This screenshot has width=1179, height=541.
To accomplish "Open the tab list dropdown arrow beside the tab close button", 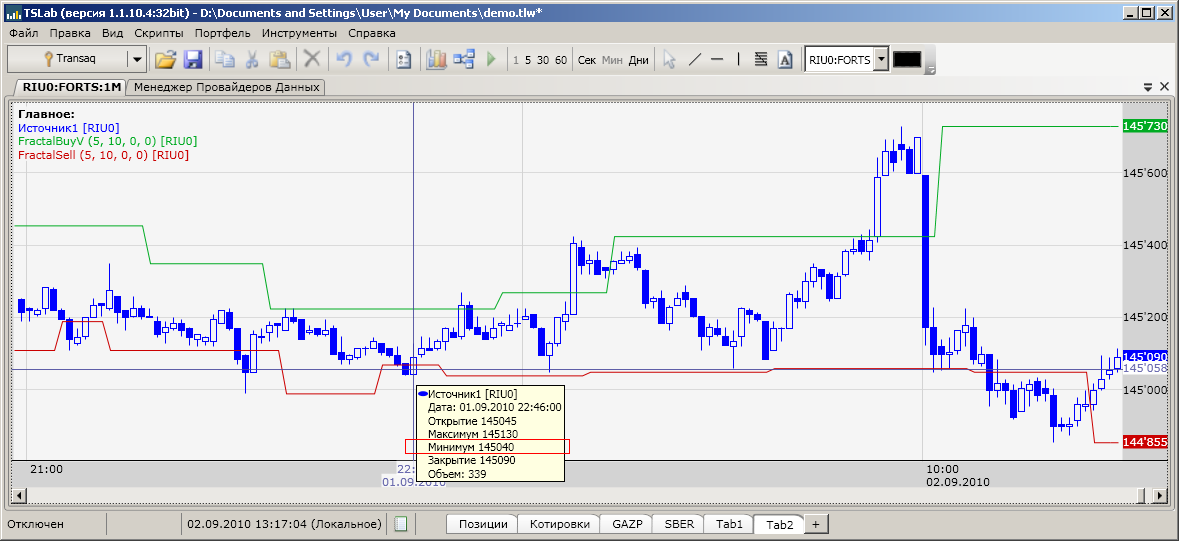I will click(1148, 87).
